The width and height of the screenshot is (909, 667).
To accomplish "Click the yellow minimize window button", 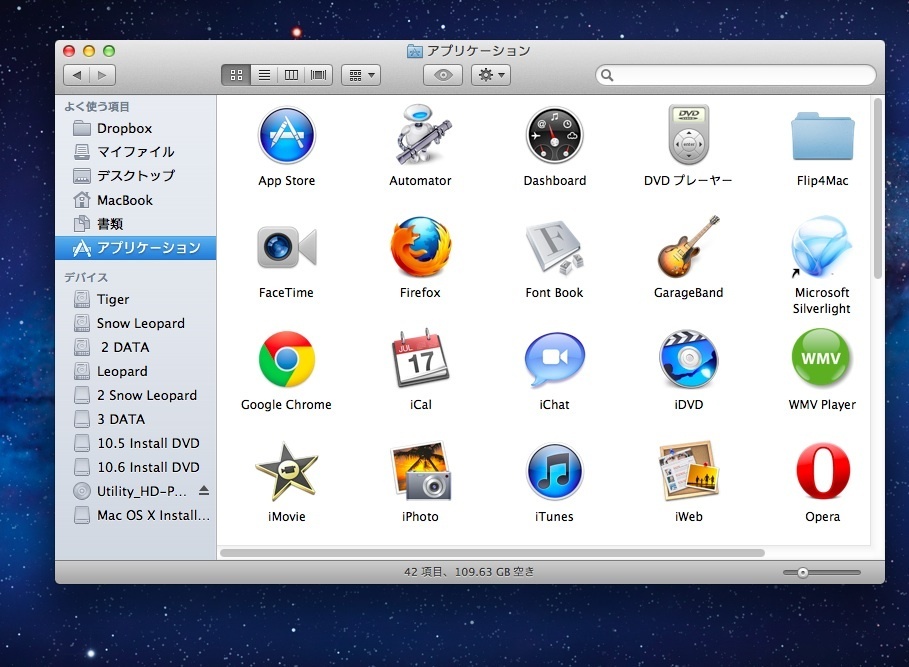I will (x=89, y=51).
